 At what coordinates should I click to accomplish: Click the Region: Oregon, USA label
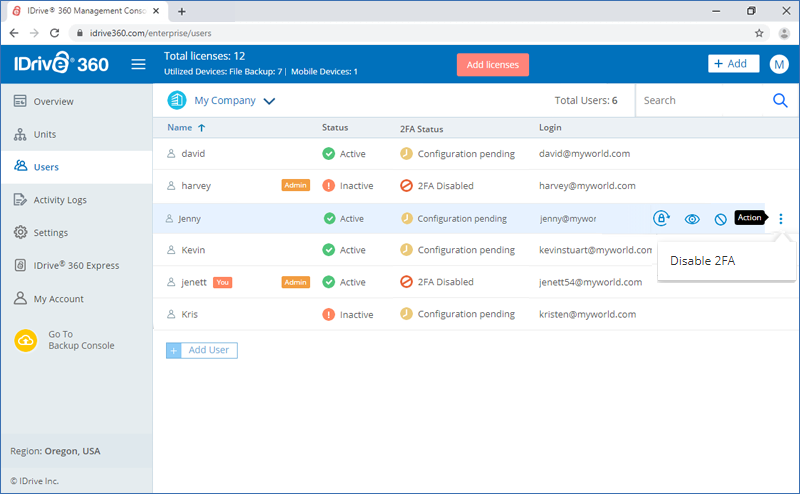[x=55, y=451]
